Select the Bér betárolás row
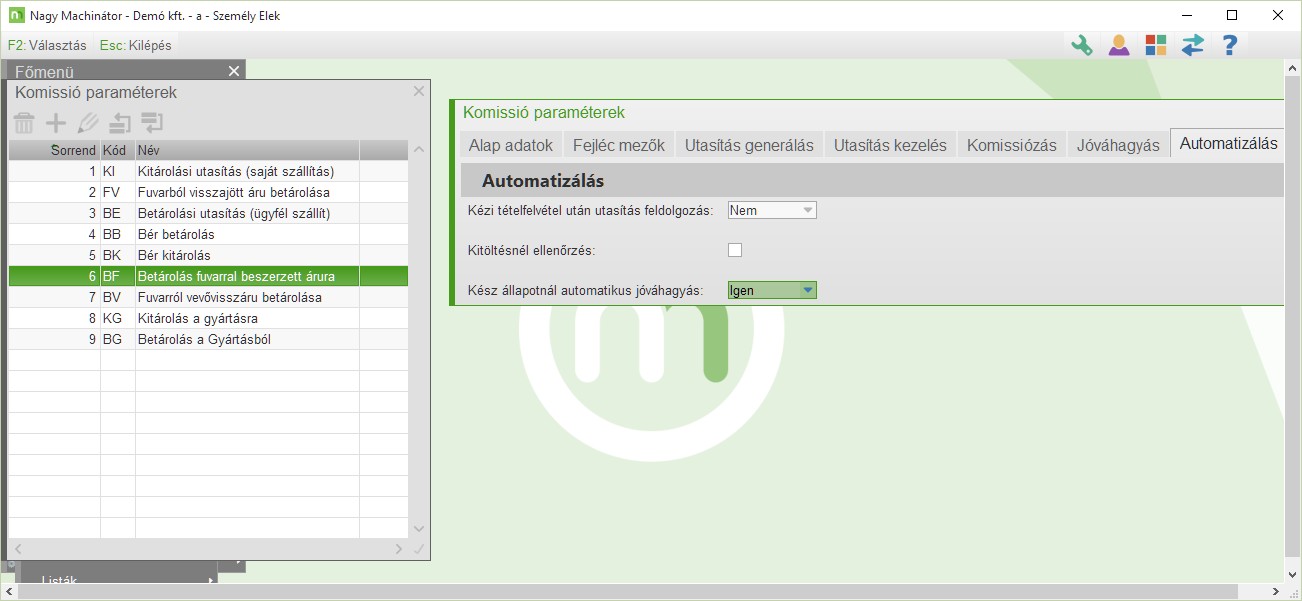 point(209,234)
